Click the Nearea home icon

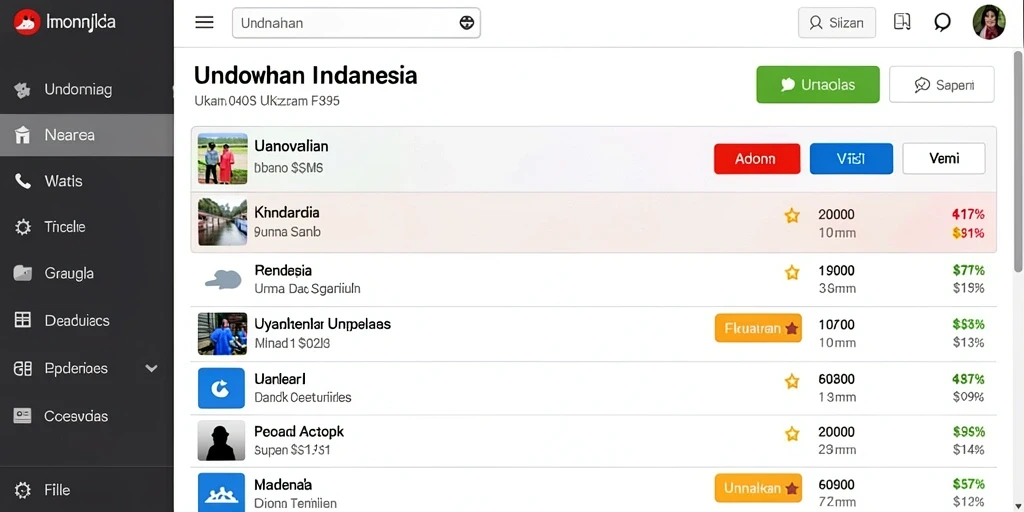pos(23,136)
